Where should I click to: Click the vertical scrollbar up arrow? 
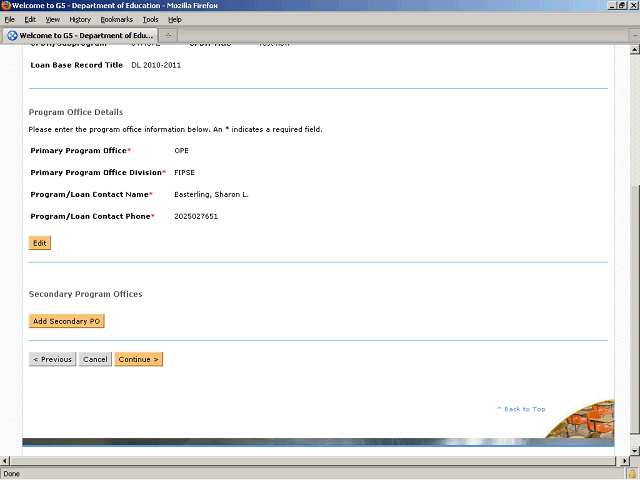[x=634, y=50]
